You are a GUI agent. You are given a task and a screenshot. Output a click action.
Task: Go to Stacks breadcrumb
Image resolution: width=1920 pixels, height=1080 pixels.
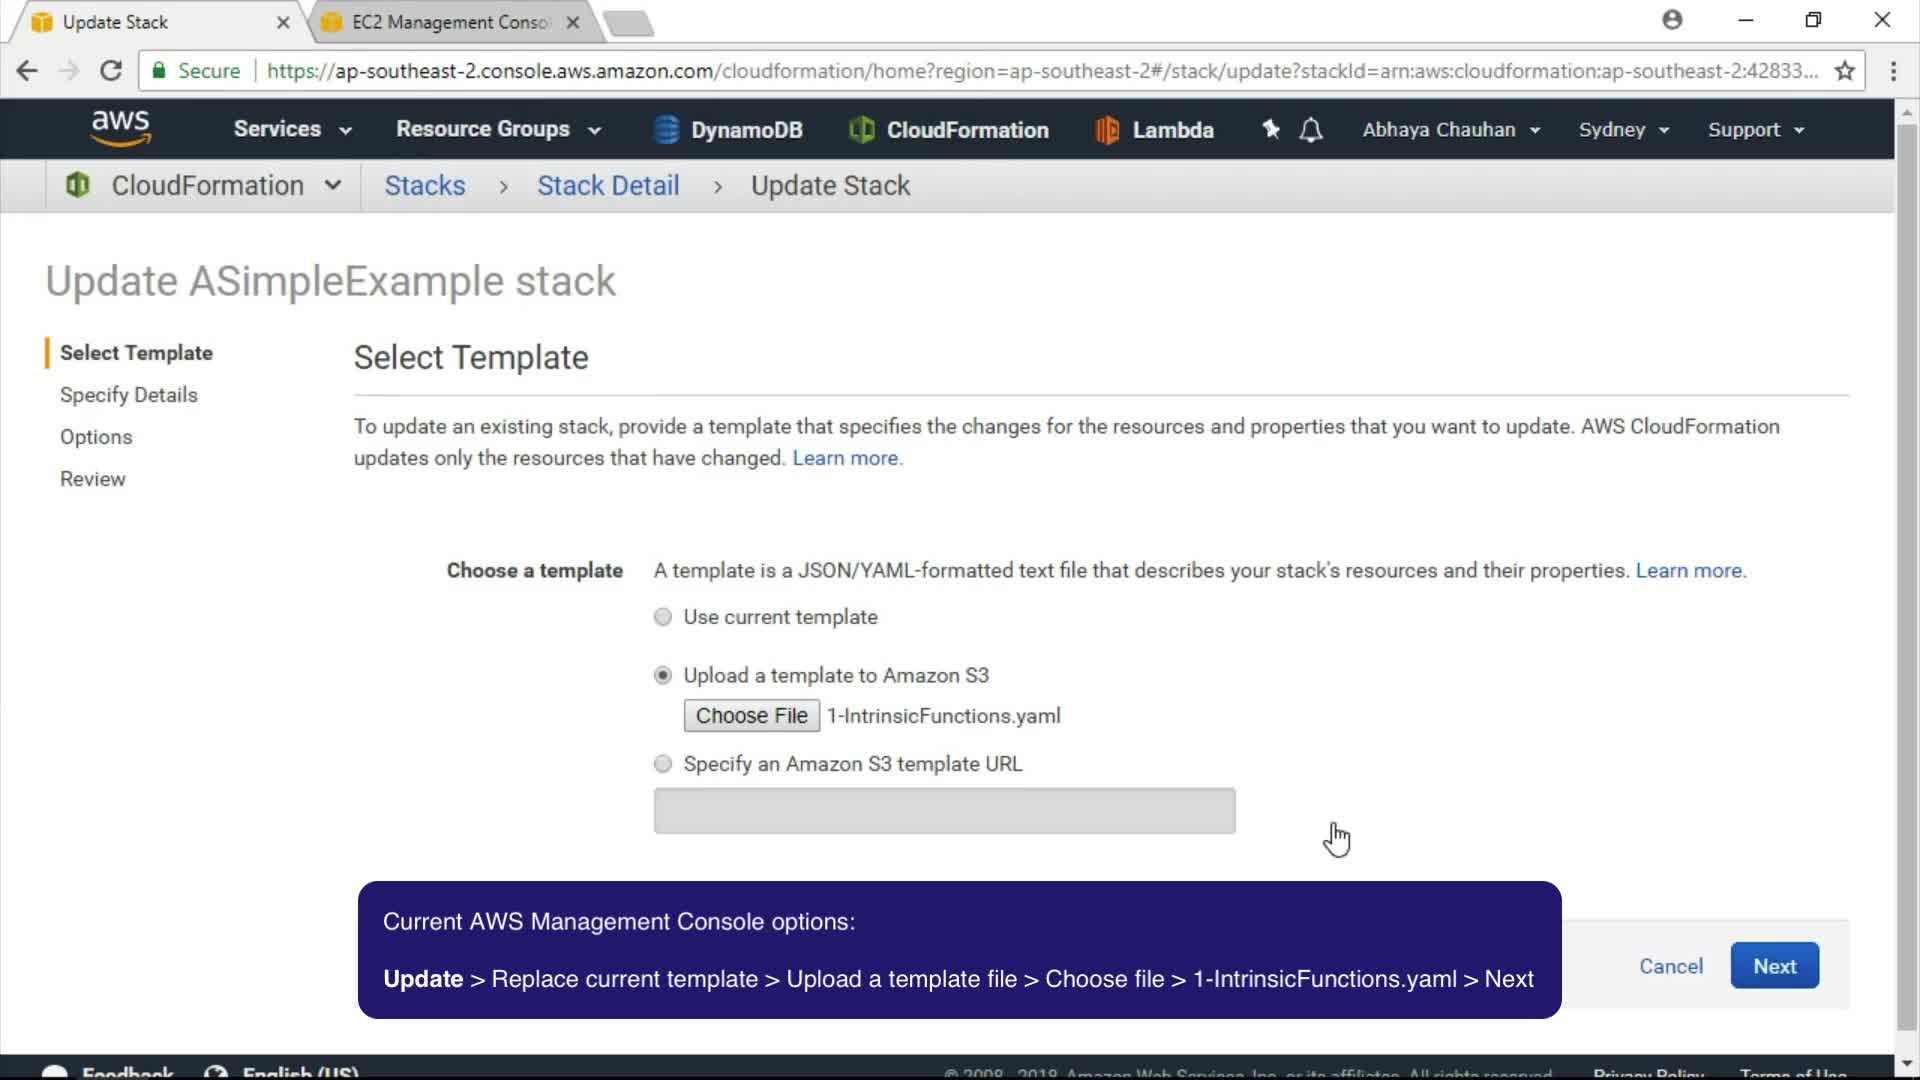(x=425, y=186)
